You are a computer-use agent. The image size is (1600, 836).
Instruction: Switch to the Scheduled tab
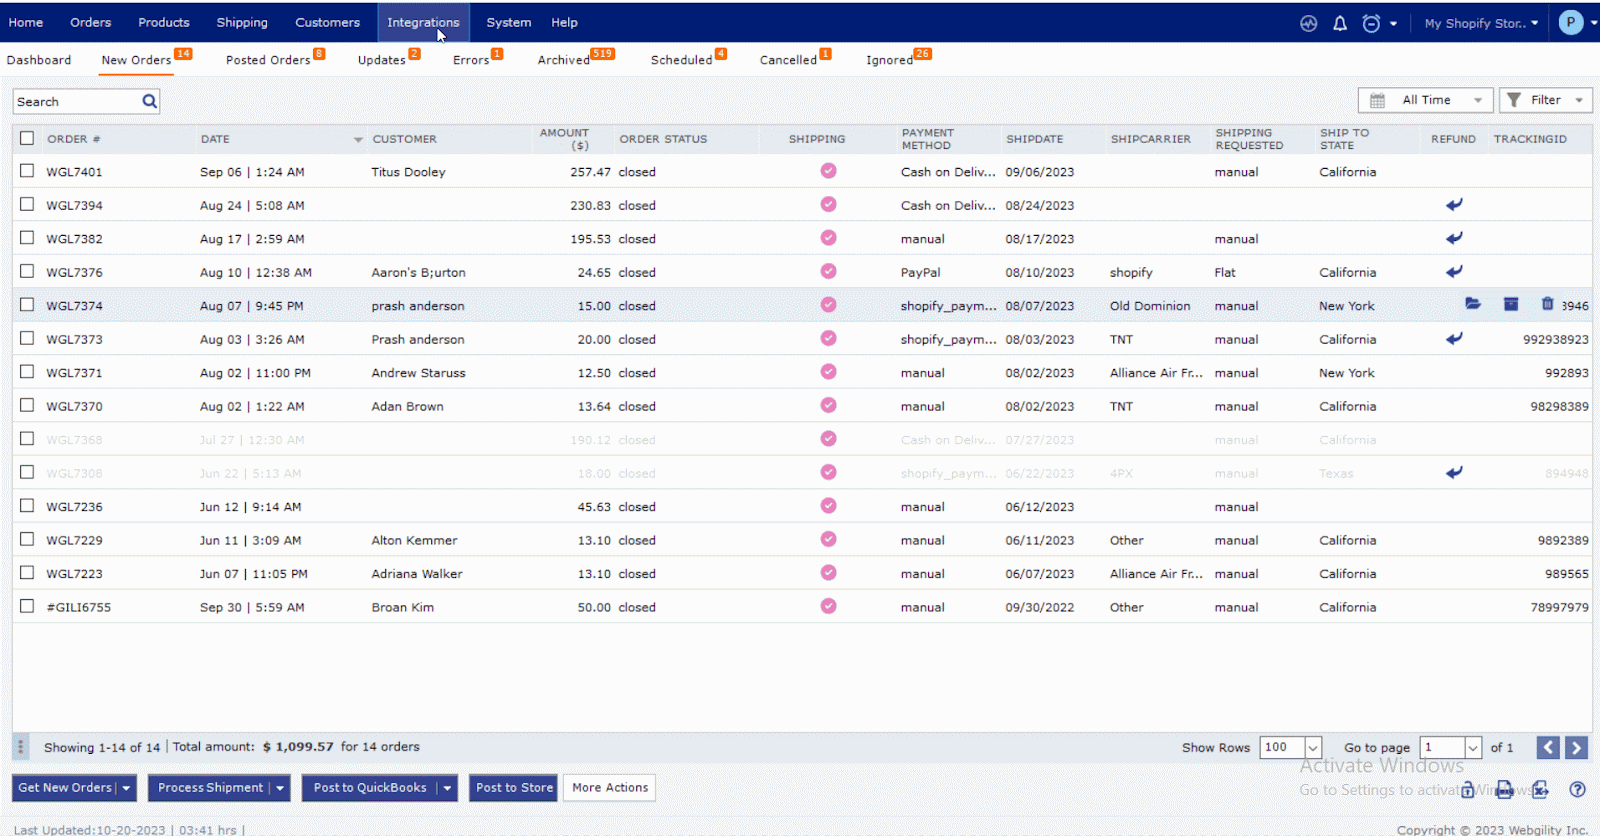tap(681, 60)
